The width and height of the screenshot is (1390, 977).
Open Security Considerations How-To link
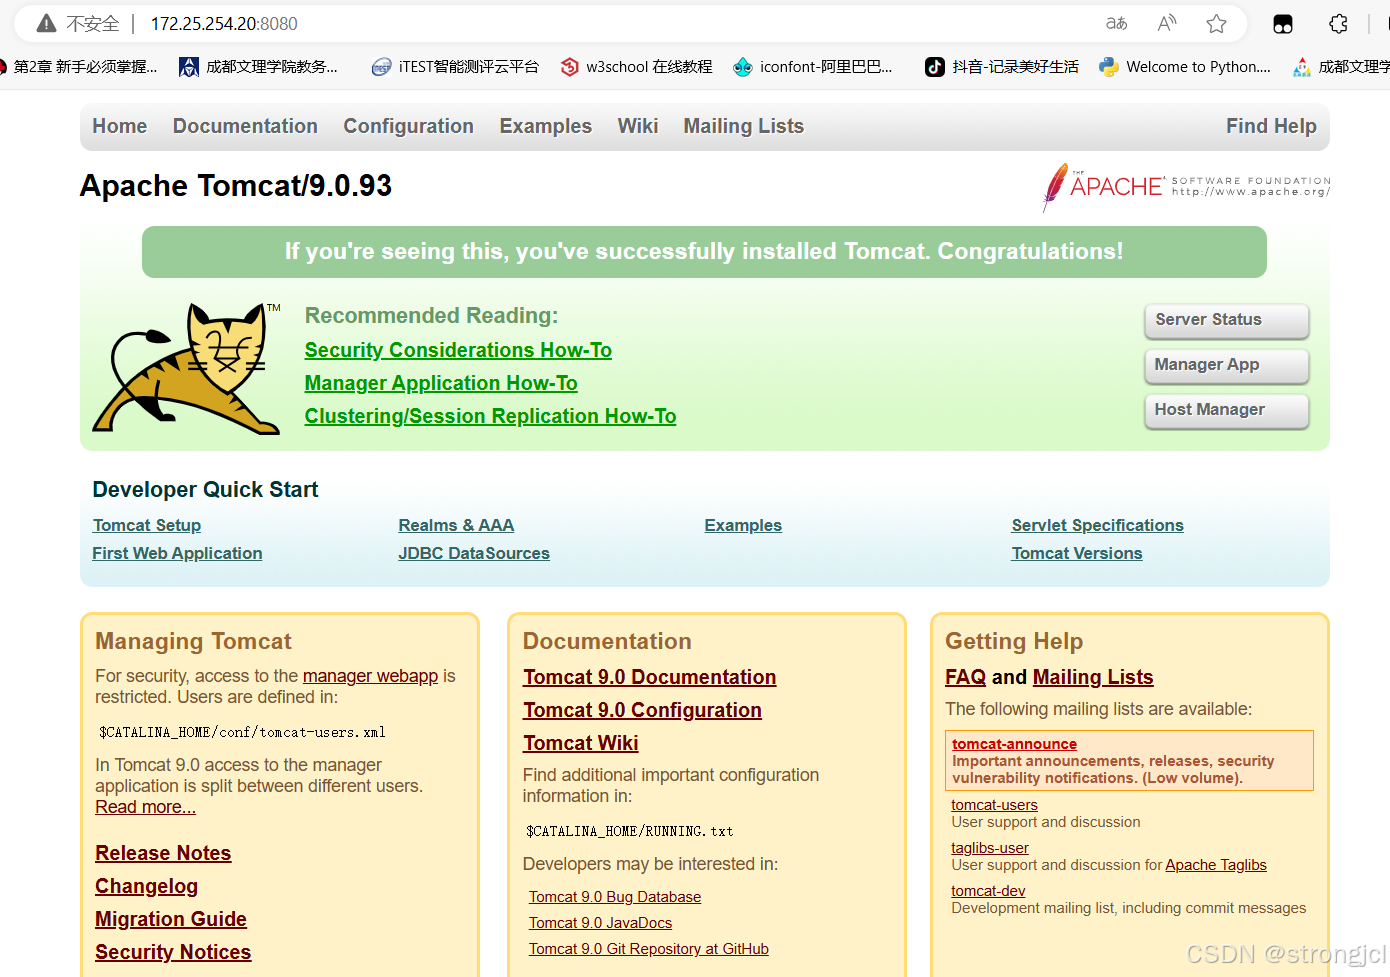[458, 350]
